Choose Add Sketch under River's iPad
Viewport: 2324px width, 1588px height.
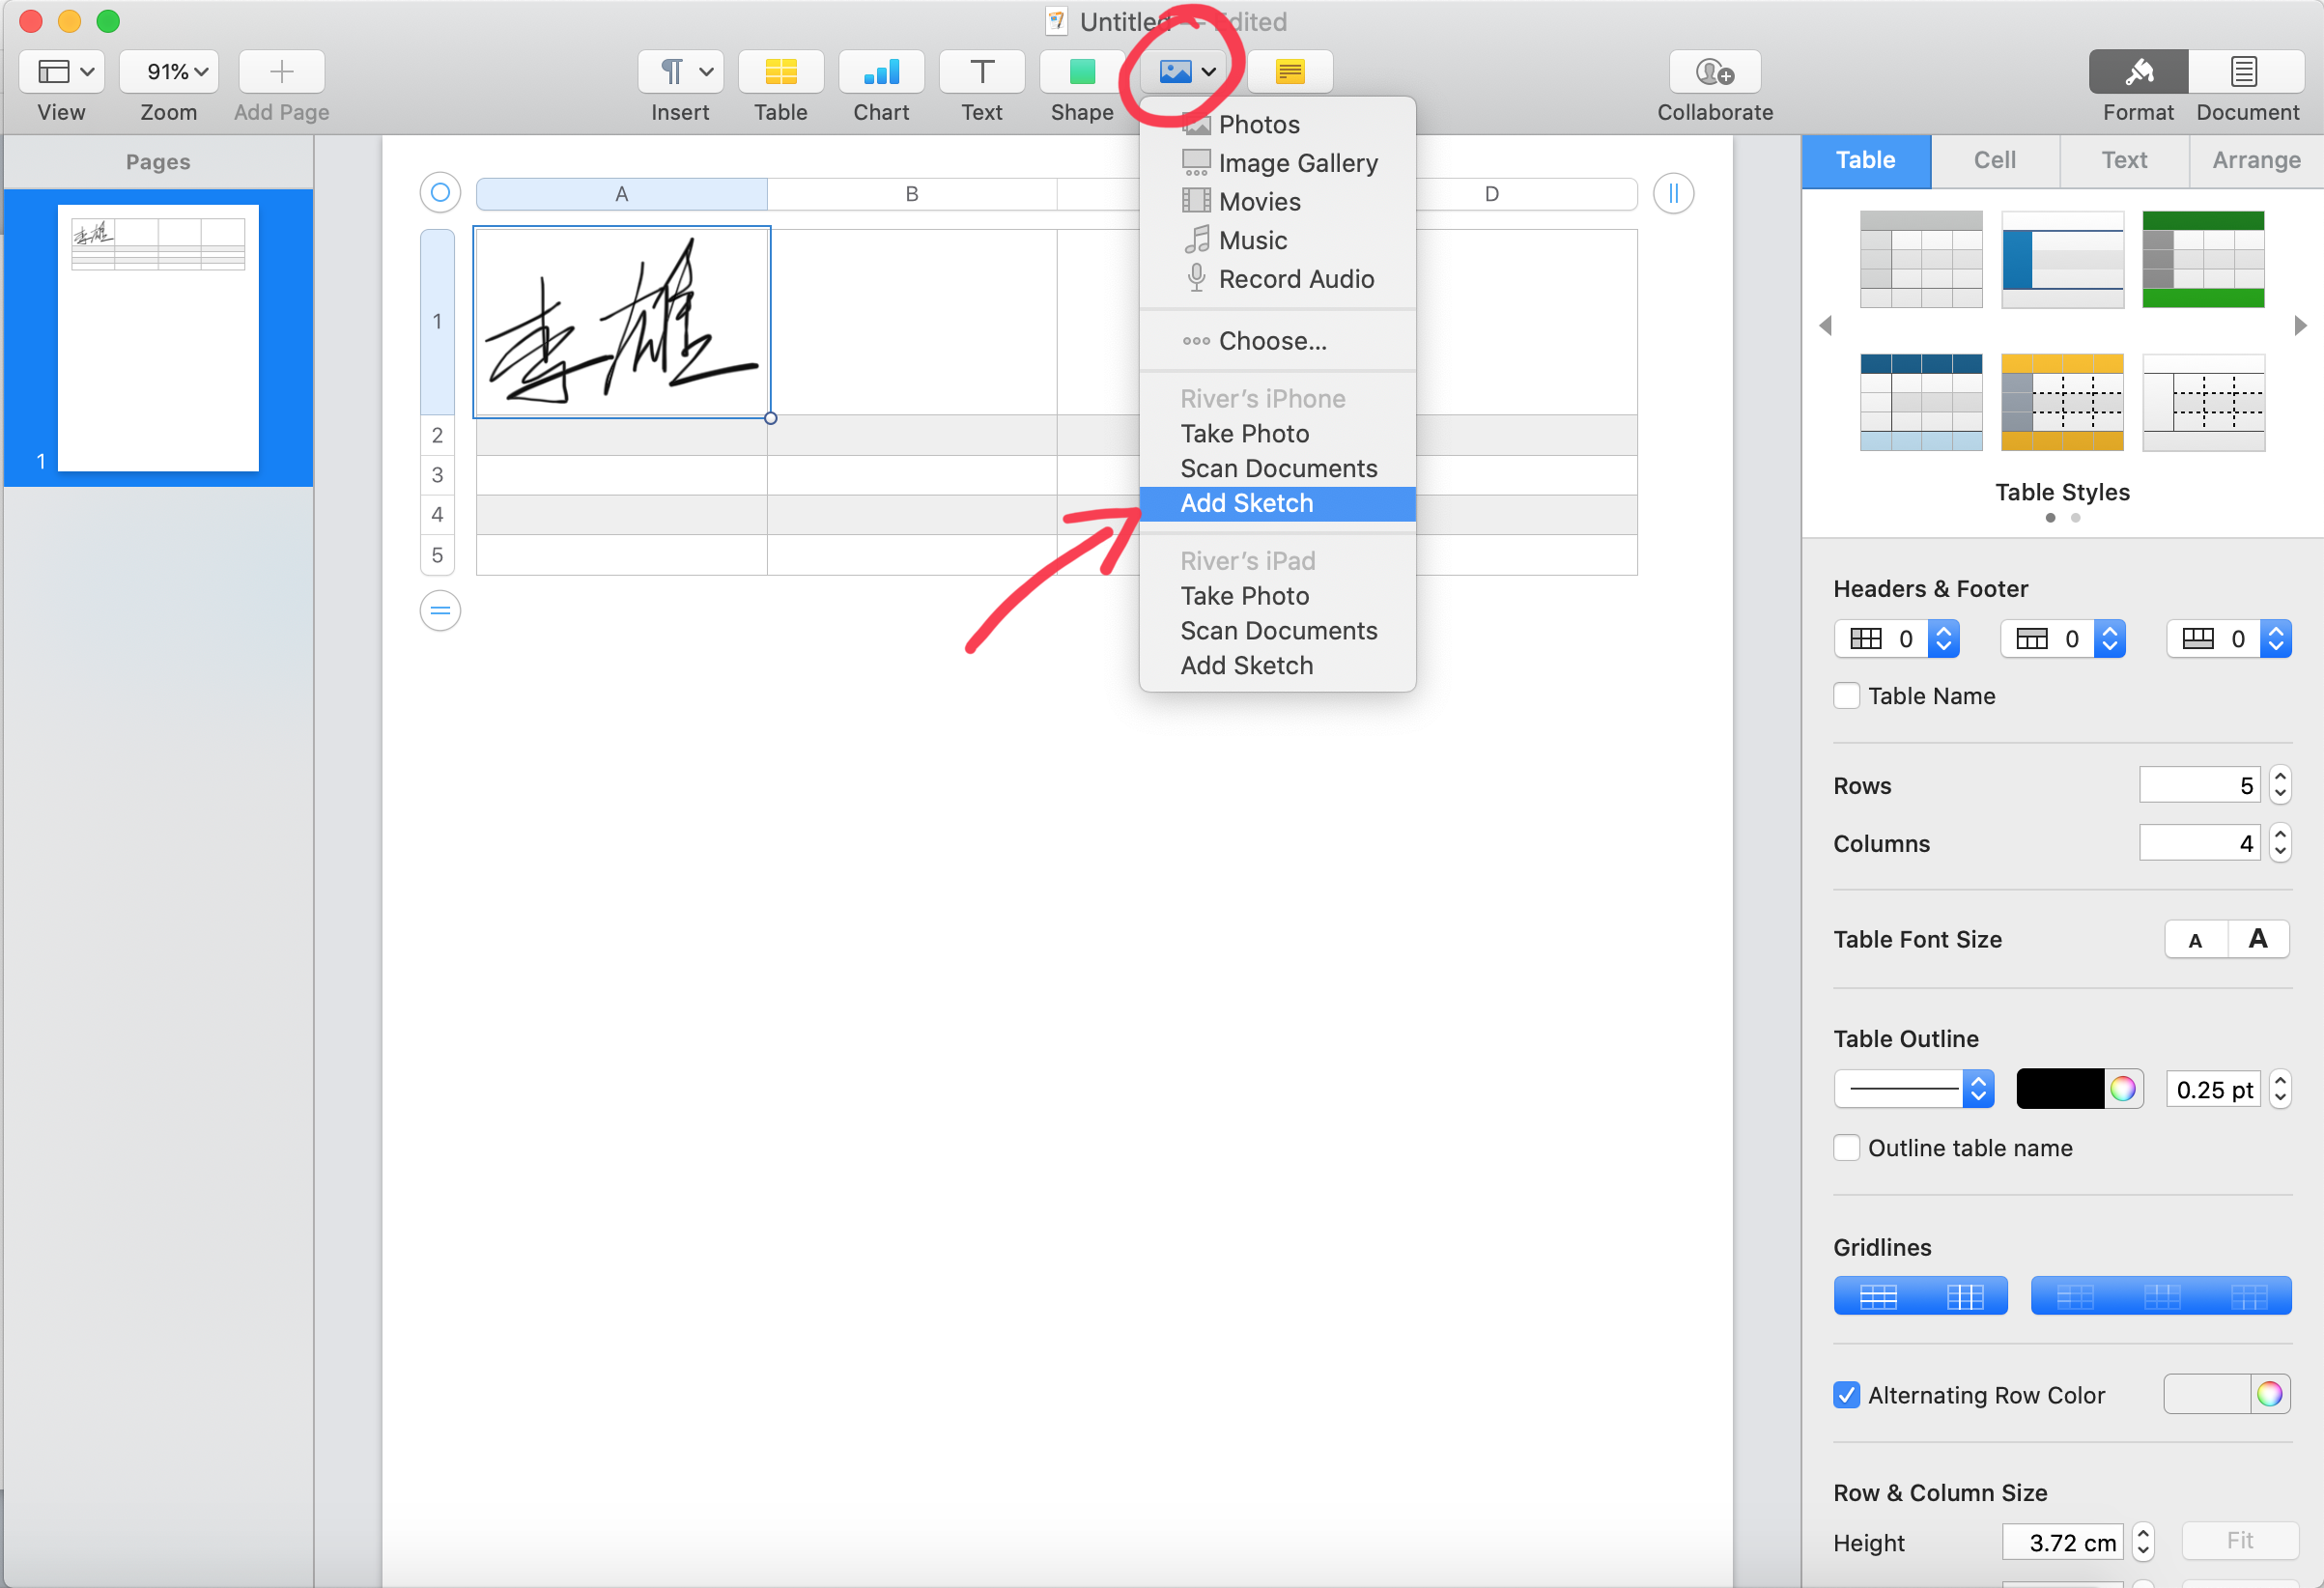[1246, 666]
